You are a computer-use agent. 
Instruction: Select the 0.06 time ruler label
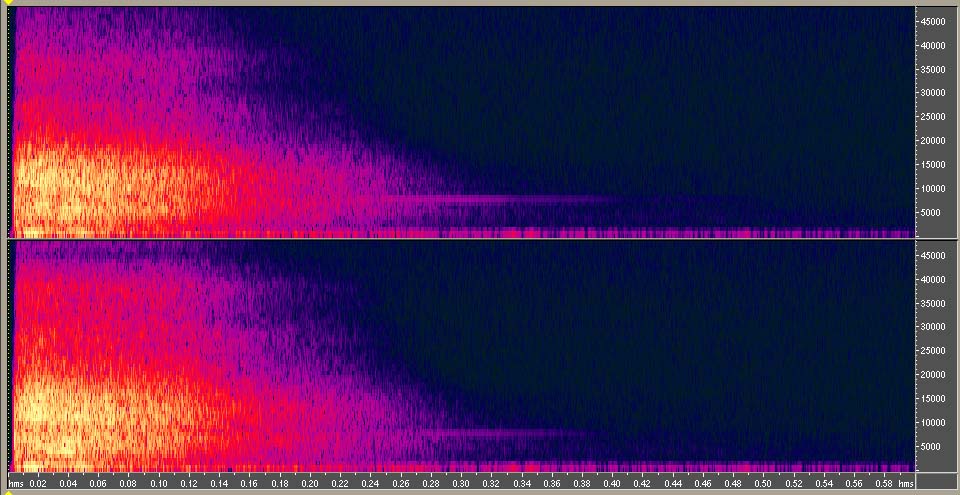99,483
